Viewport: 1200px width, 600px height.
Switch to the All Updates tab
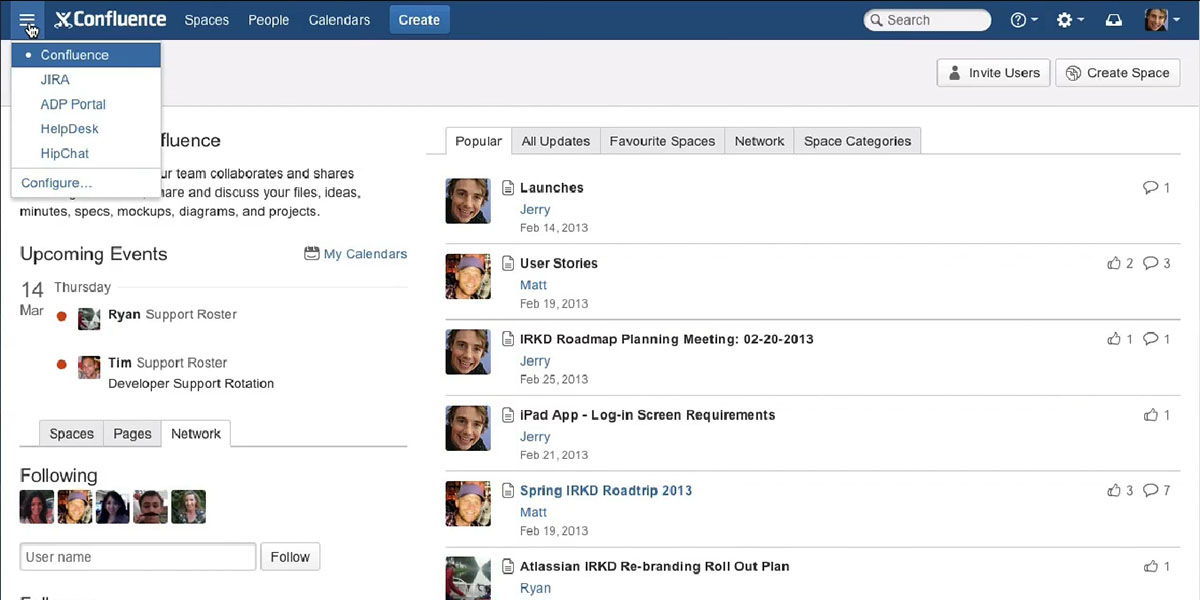pyautogui.click(x=555, y=141)
